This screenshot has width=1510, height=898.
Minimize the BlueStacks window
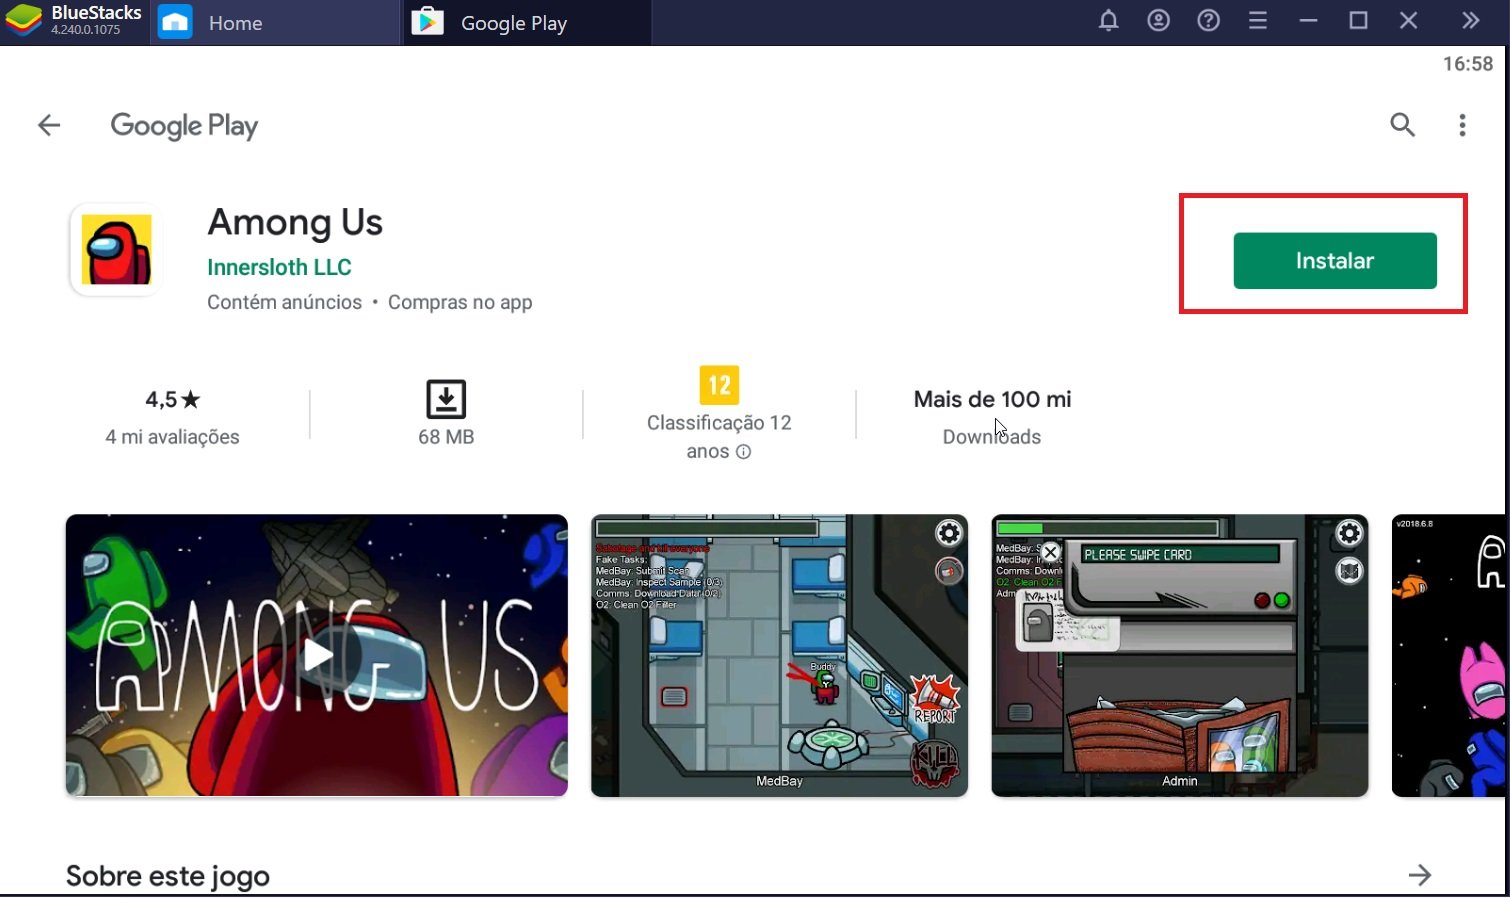1308,21
